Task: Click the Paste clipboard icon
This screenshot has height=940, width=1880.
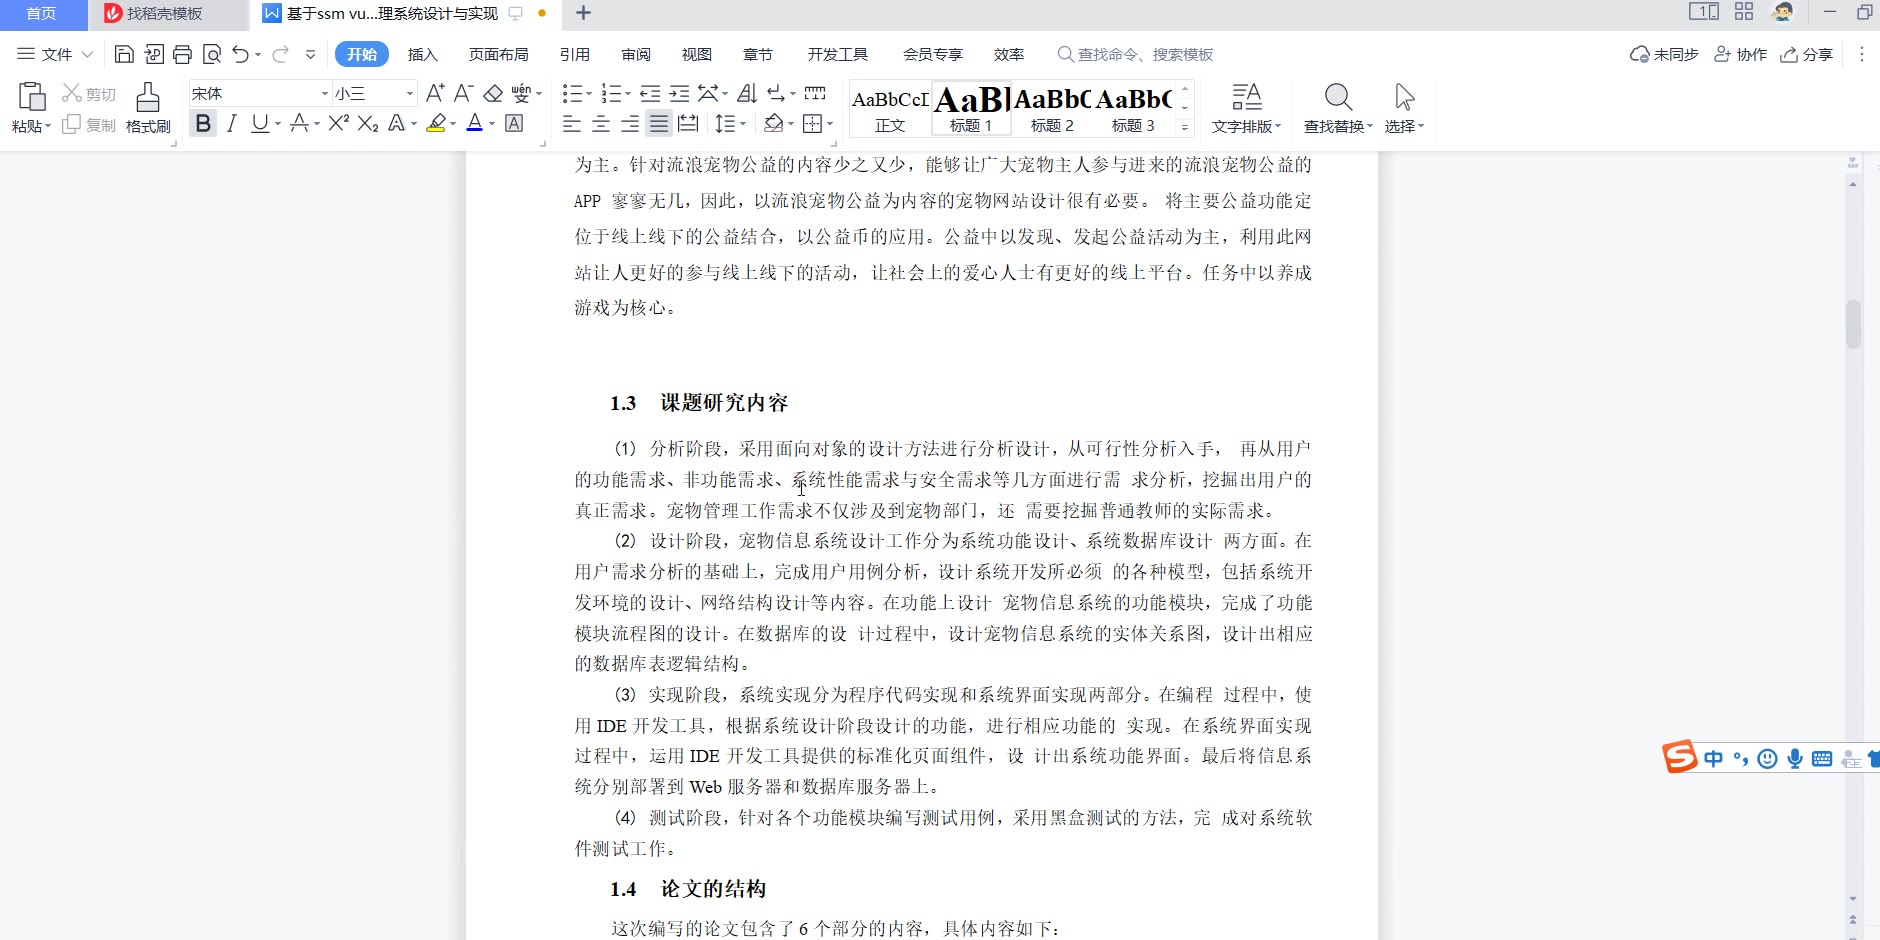Action: pyautogui.click(x=32, y=97)
